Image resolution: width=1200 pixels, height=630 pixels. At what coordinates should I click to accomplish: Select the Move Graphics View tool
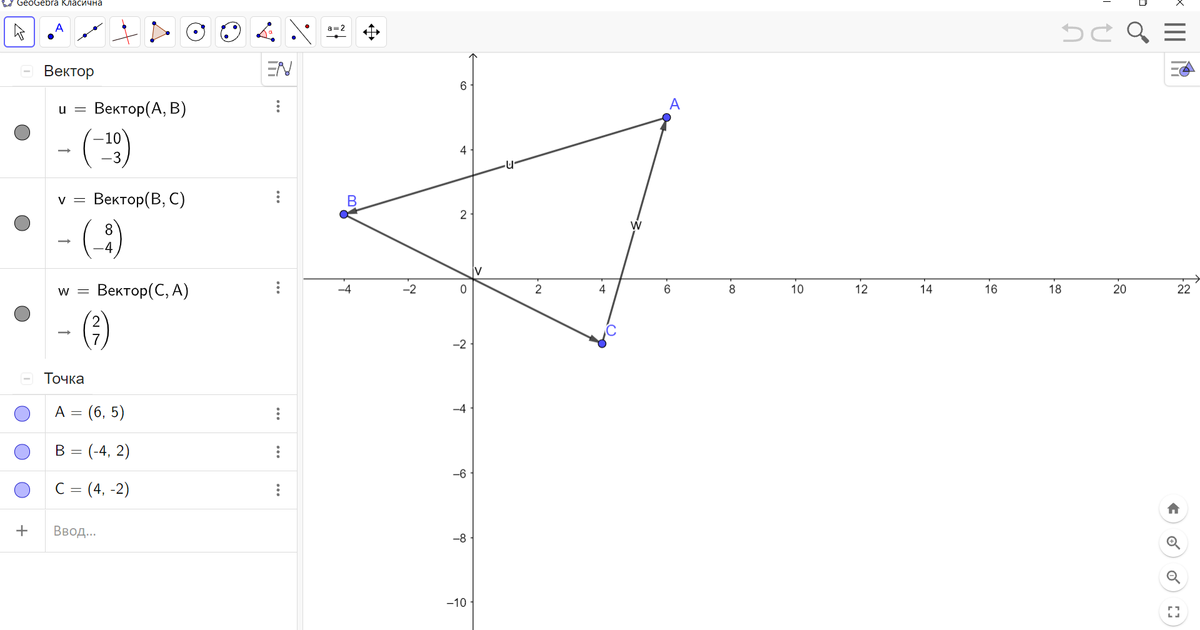(369, 31)
